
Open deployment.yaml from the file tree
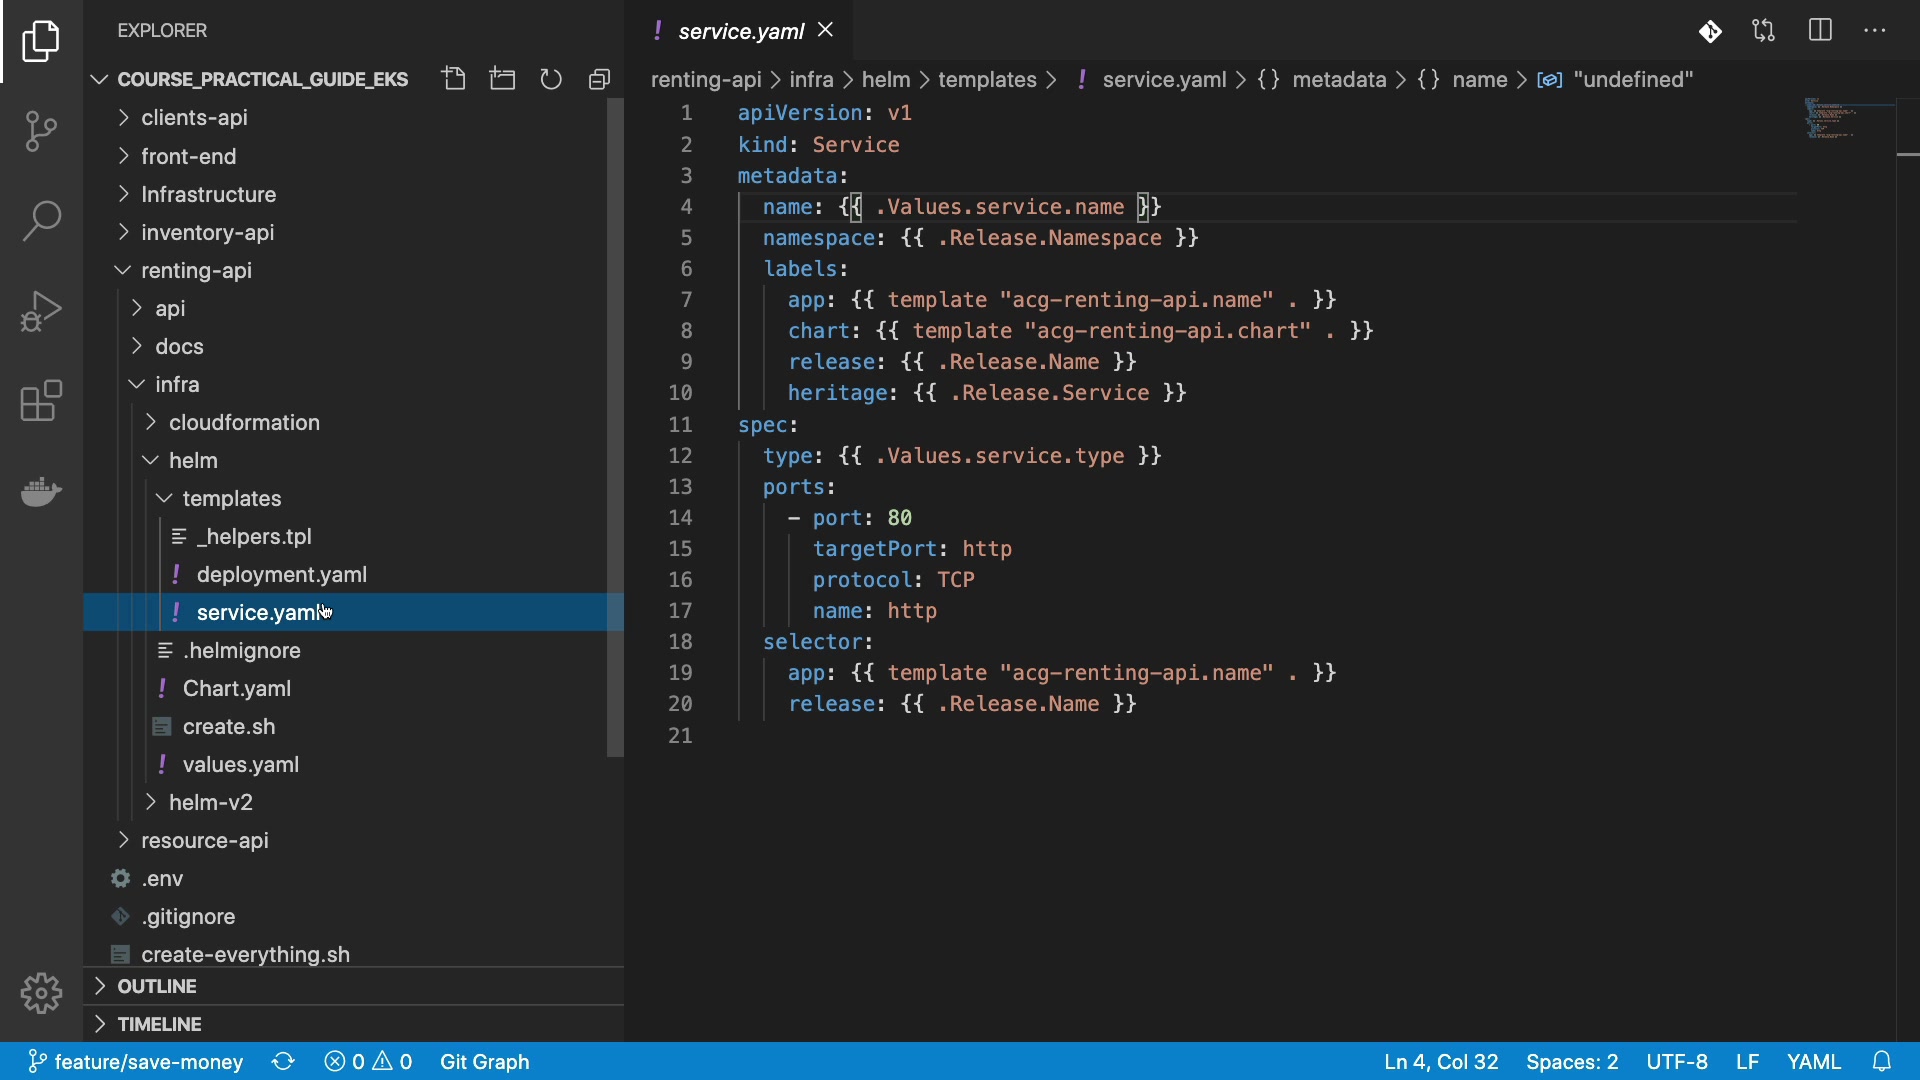point(281,575)
